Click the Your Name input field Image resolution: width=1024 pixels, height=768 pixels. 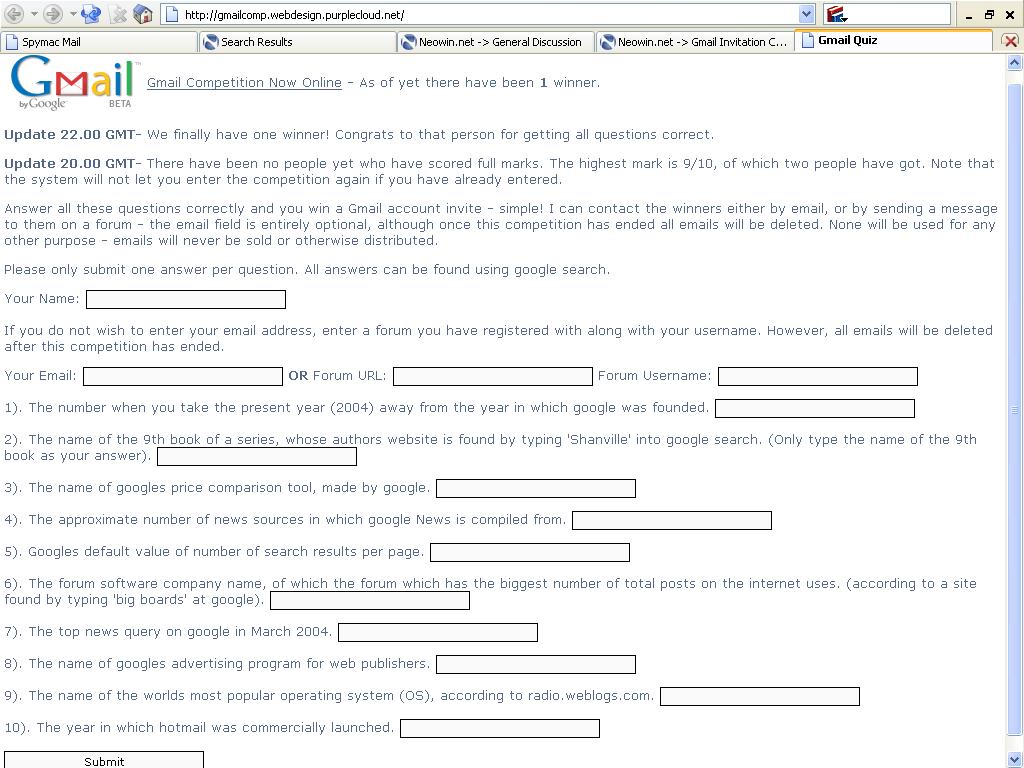click(186, 299)
